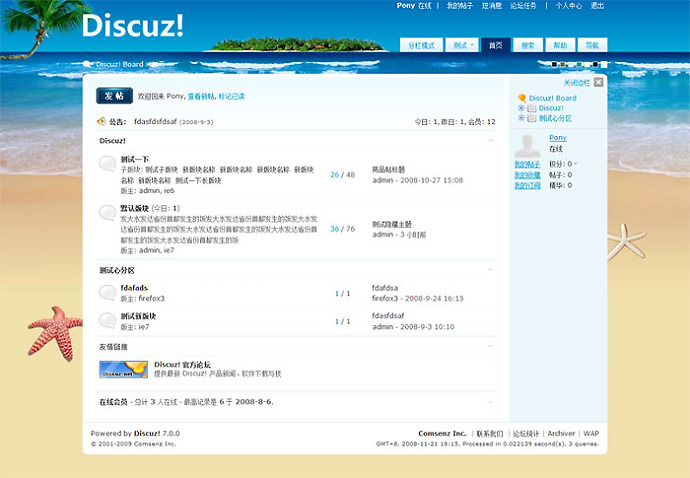Switch to the 分栏模式 tab
Image resolution: width=690 pixels, height=478 pixels.
[x=421, y=45]
